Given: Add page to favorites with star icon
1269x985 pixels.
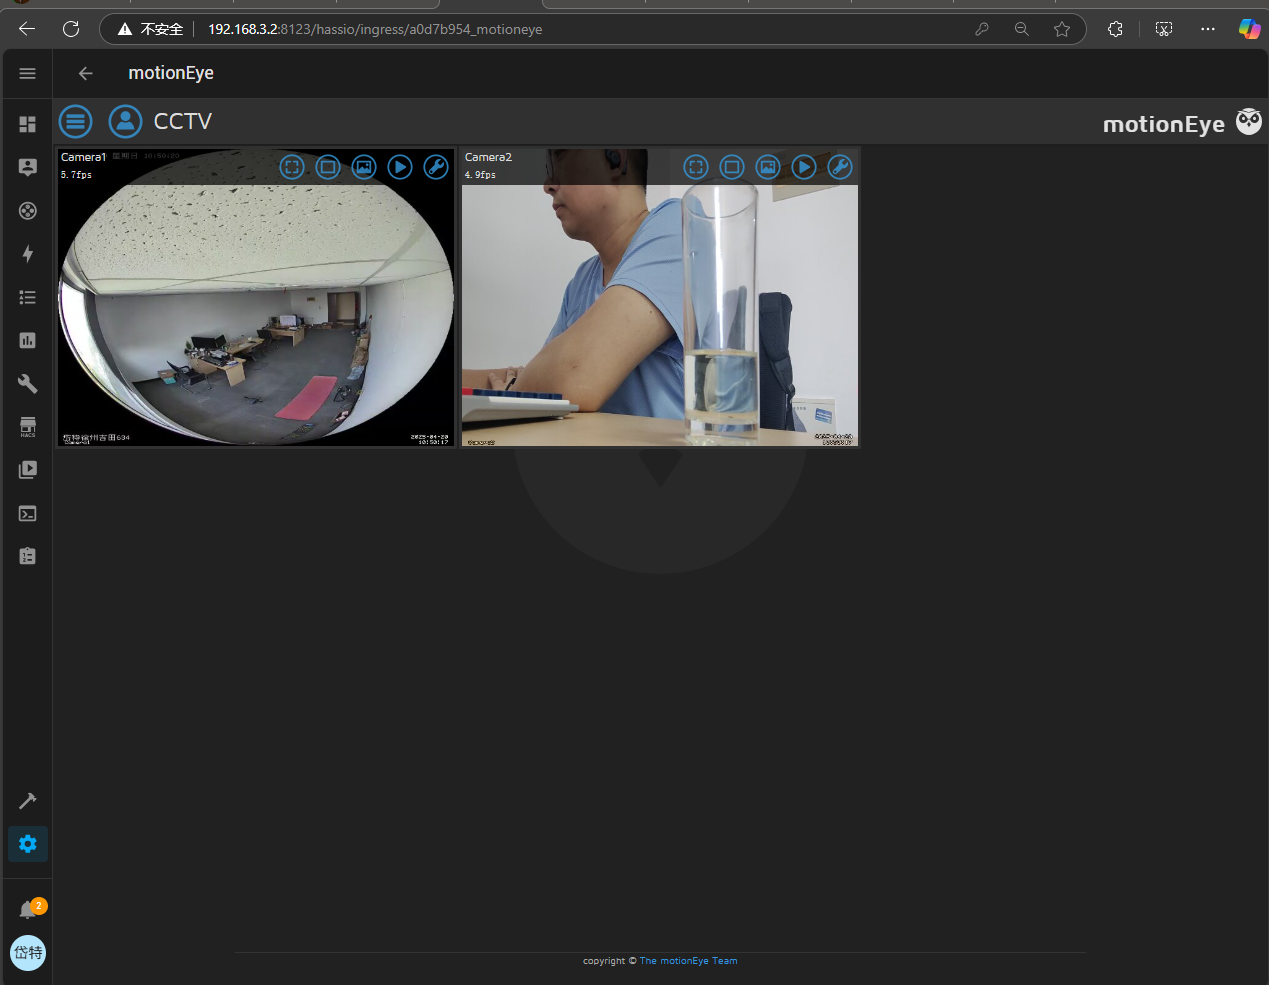Looking at the screenshot, I should click(1062, 29).
